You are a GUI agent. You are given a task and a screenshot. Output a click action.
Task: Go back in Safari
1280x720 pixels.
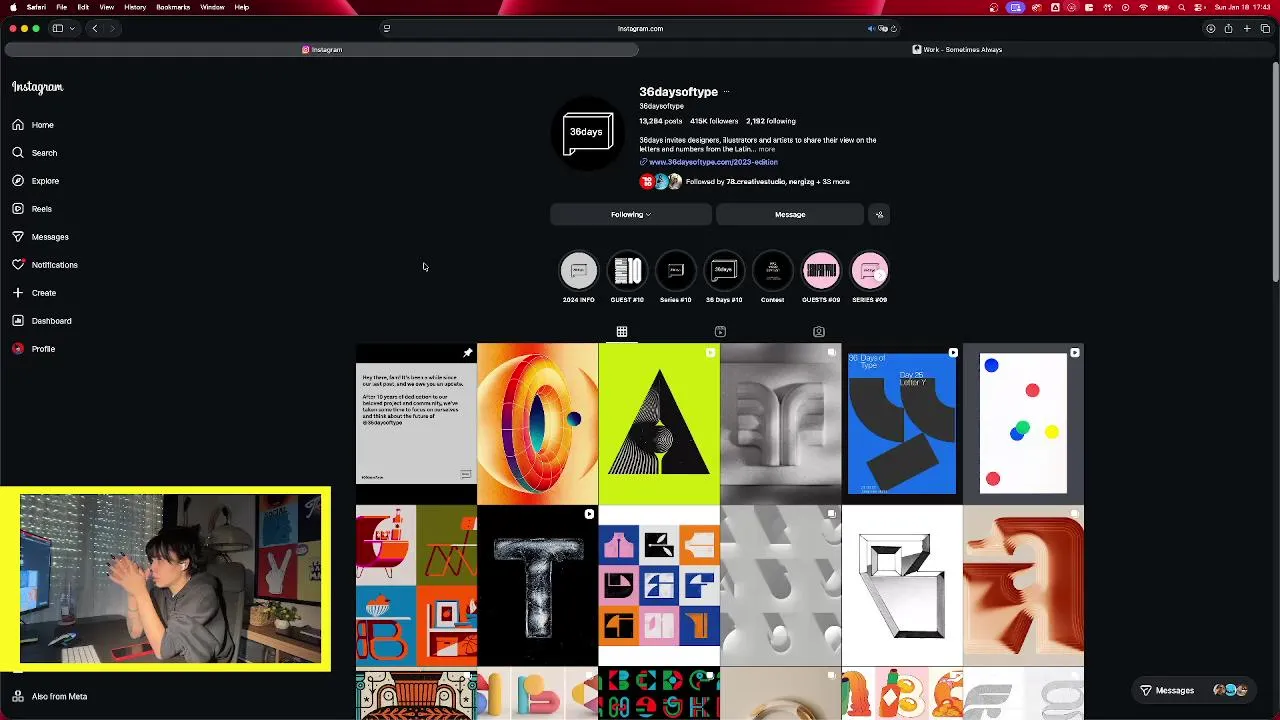tap(95, 28)
